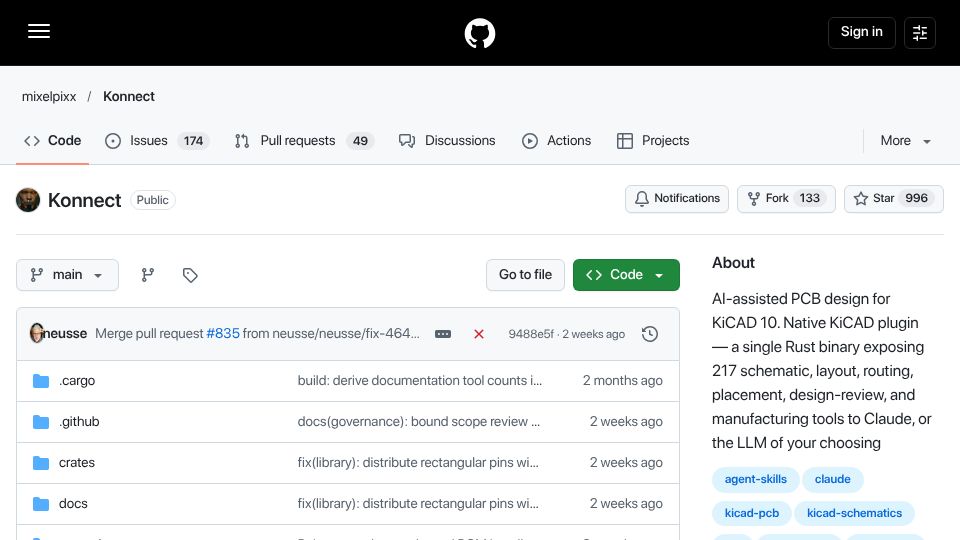
Task: Open neusse commit author link
Action: [65, 334]
